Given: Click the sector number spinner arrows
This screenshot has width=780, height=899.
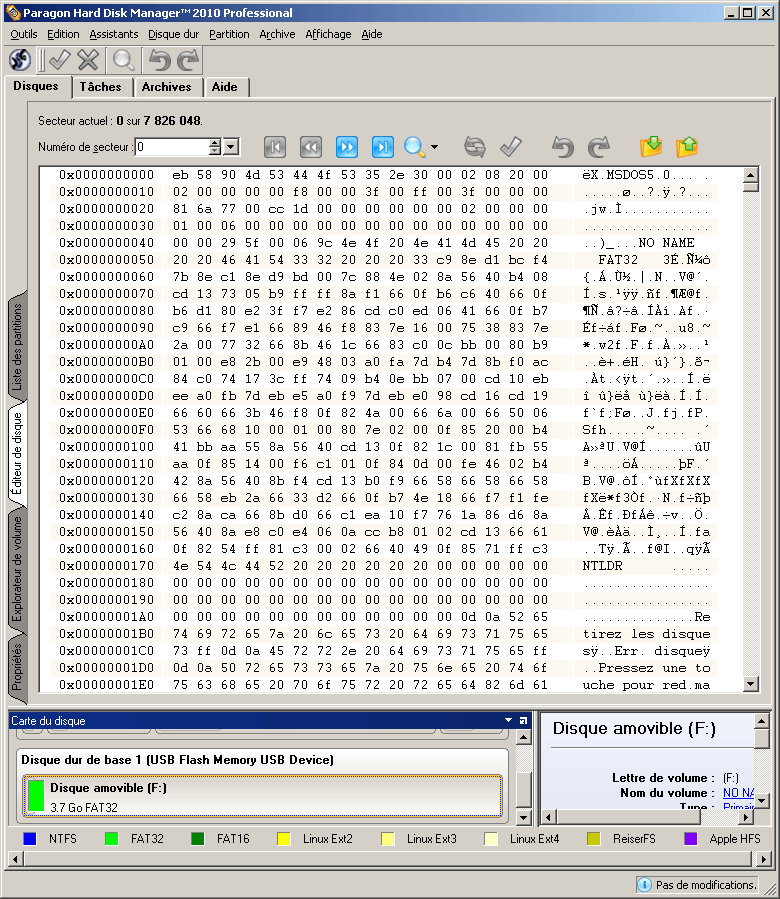Looking at the screenshot, I should [215, 147].
